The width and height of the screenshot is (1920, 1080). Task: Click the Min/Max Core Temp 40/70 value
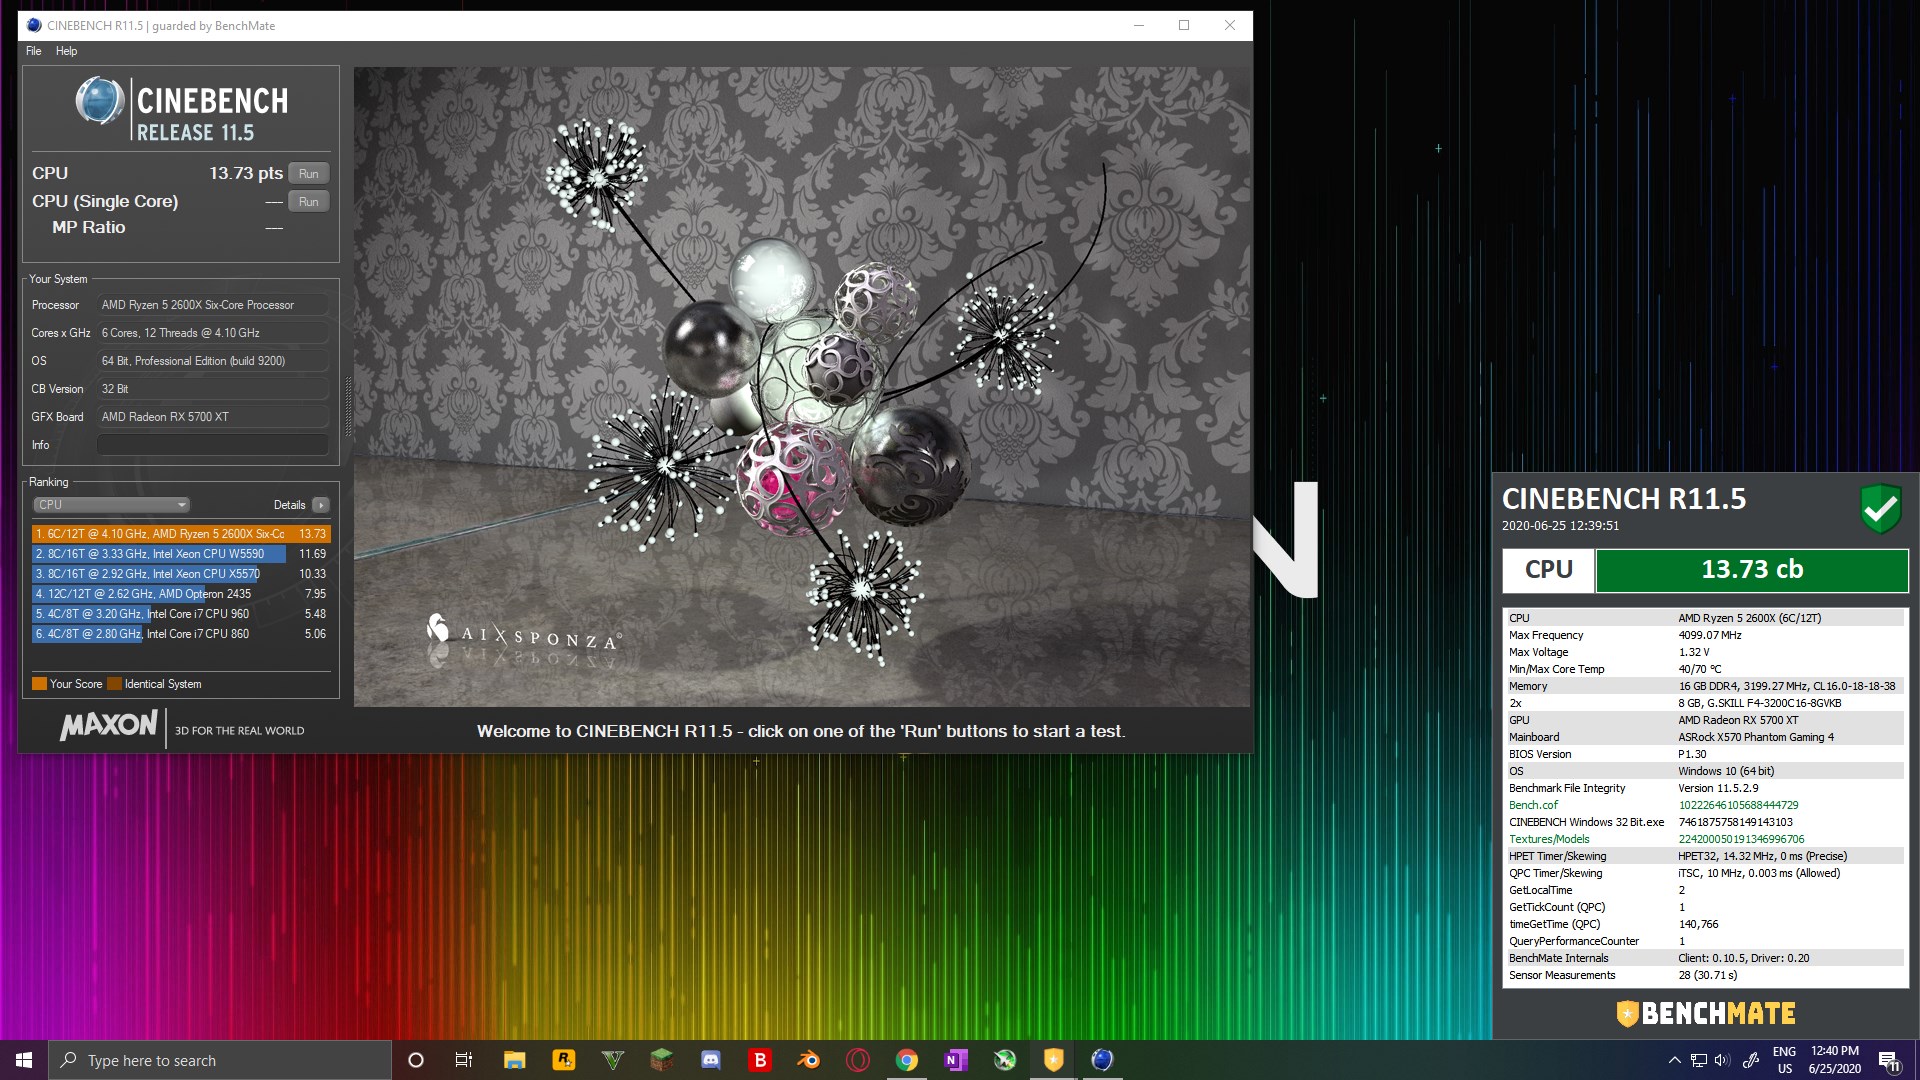tap(1700, 669)
